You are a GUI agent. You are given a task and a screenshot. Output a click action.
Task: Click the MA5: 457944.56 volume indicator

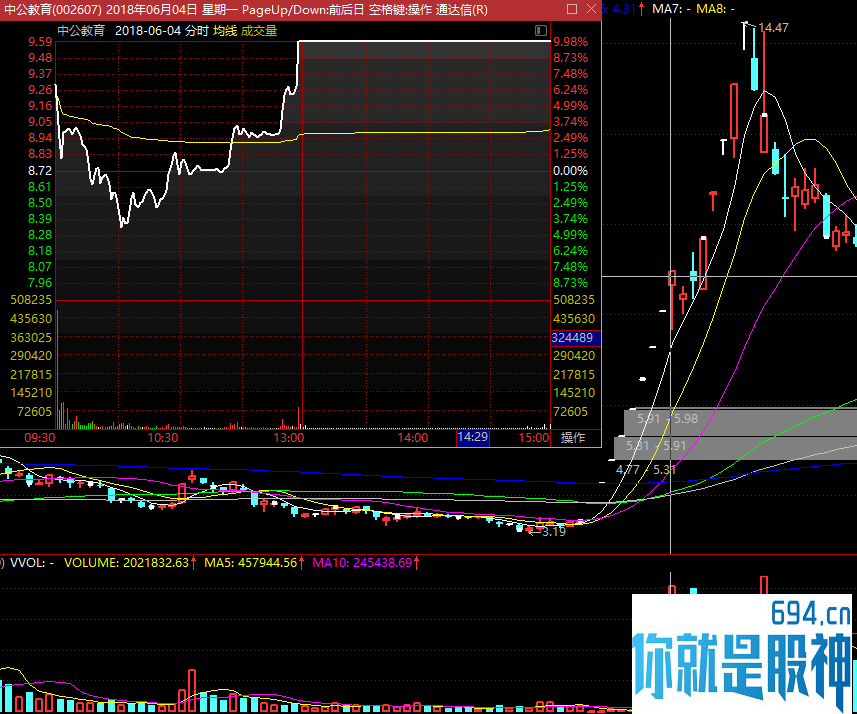tap(254, 563)
